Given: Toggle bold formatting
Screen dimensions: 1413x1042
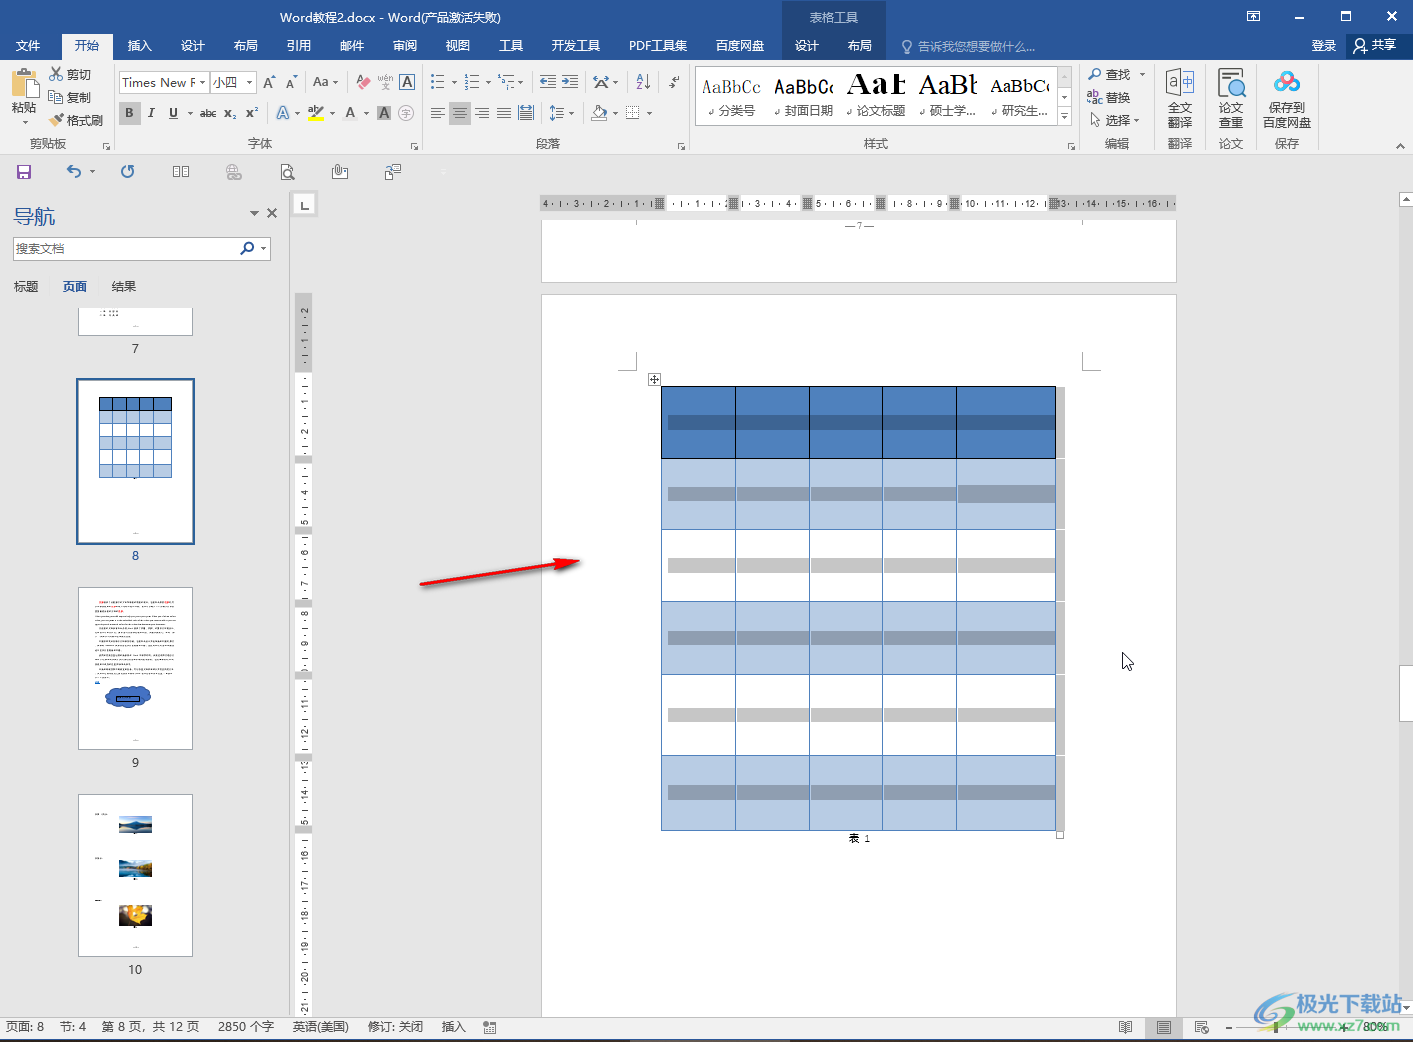Looking at the screenshot, I should click(x=129, y=113).
